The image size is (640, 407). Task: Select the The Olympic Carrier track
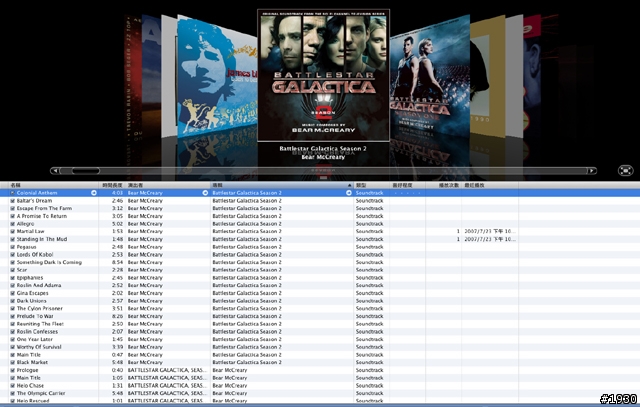click(41, 393)
